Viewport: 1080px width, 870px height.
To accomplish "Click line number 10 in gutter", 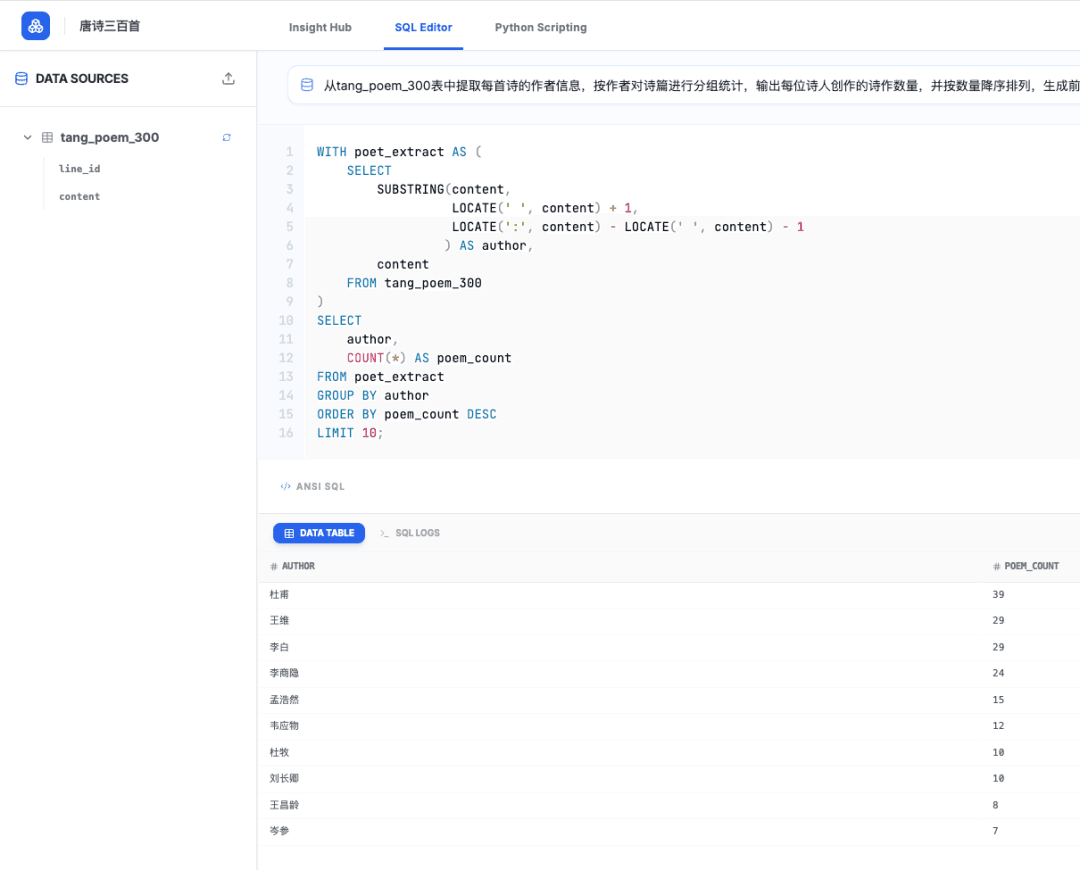I will pos(286,320).
